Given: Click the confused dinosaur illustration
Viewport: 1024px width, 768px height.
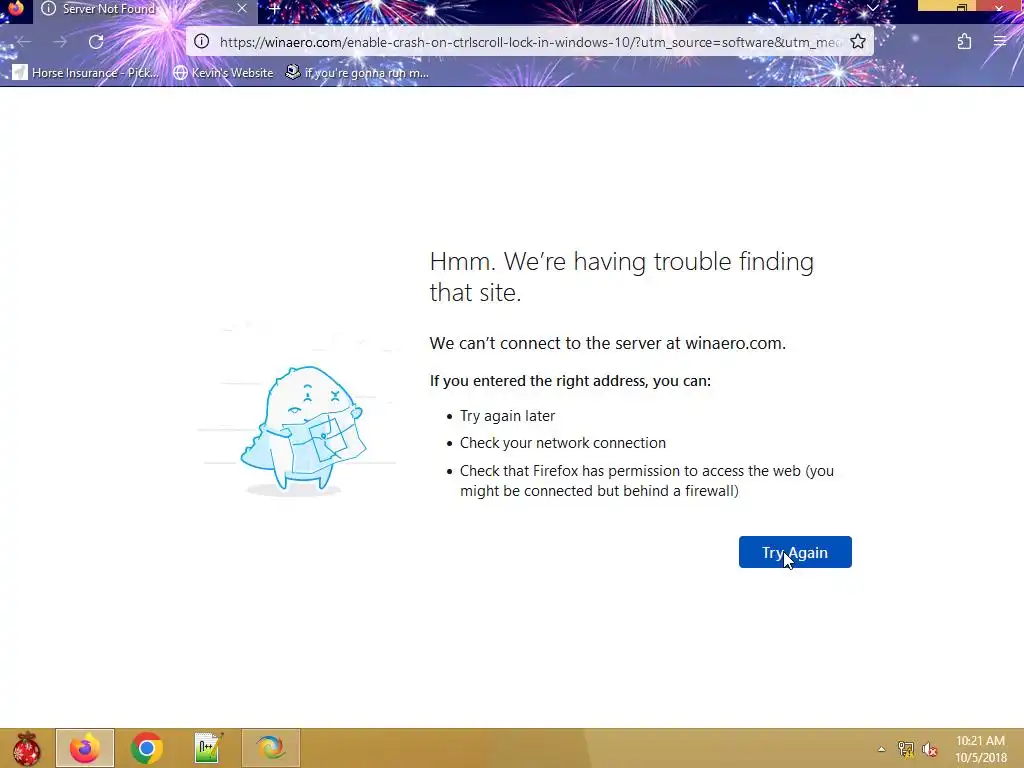Looking at the screenshot, I should pos(302,429).
